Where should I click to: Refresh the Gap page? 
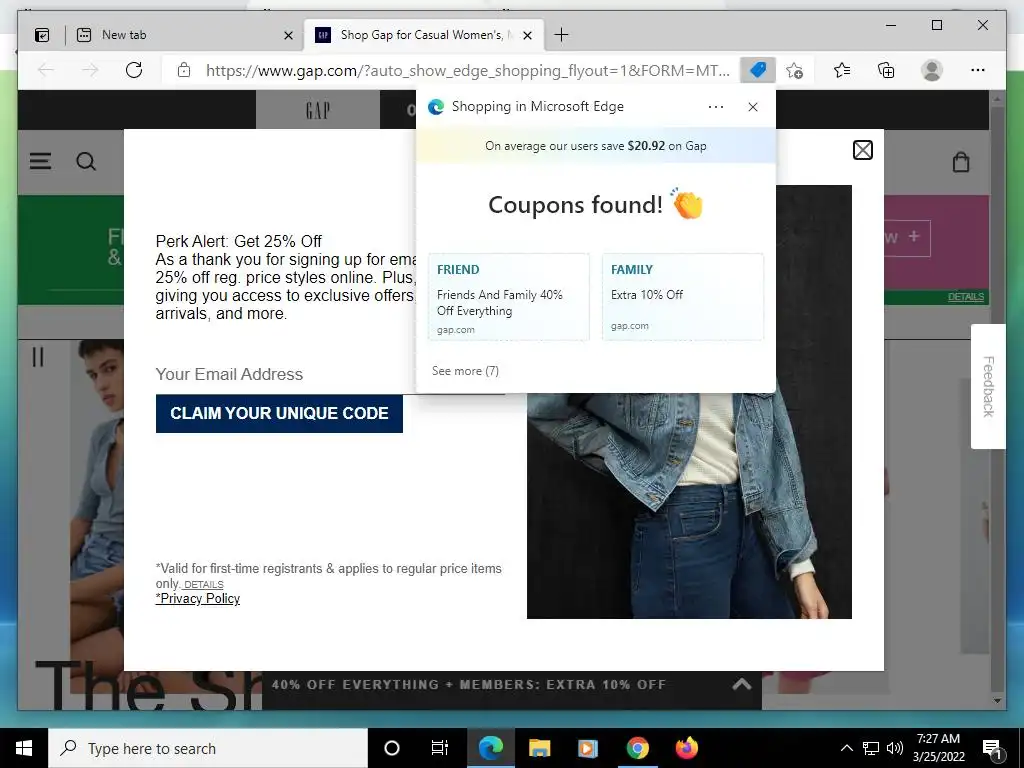point(134,70)
